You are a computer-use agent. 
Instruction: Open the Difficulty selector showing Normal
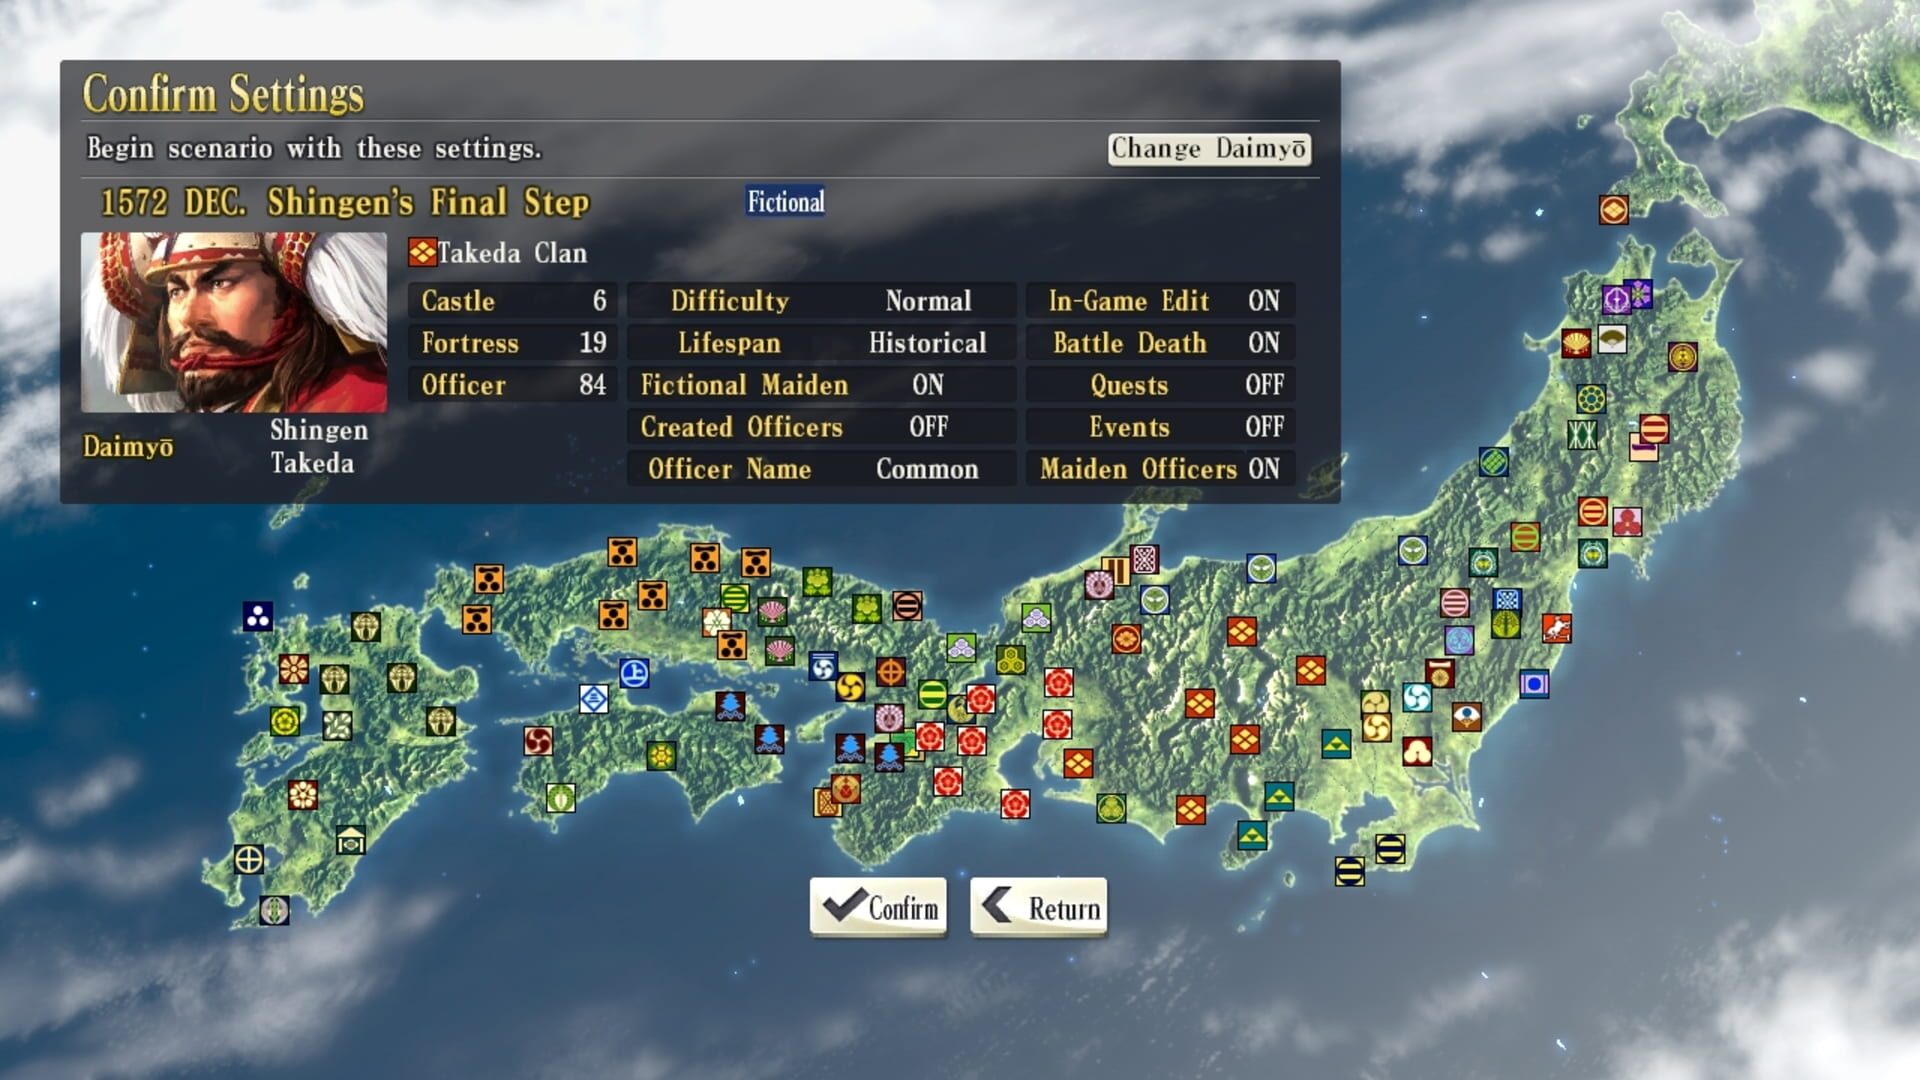(819, 301)
